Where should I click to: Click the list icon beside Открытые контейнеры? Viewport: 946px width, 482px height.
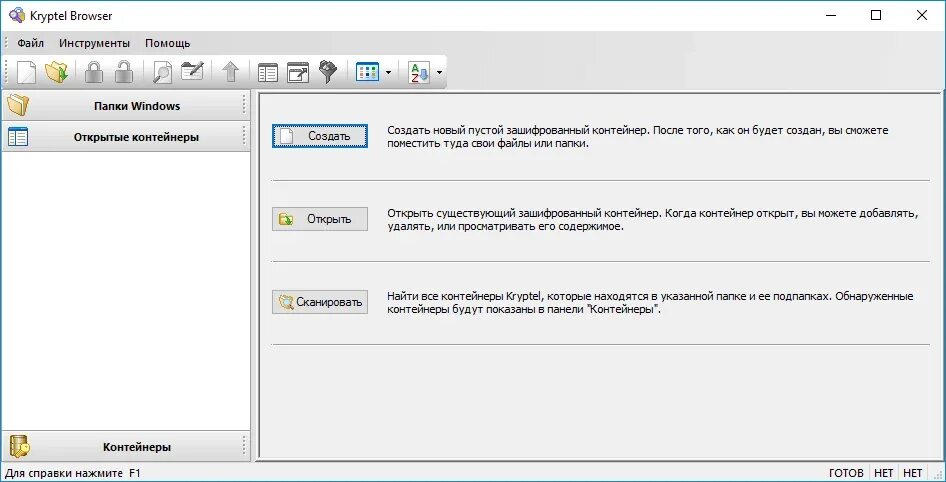18,137
